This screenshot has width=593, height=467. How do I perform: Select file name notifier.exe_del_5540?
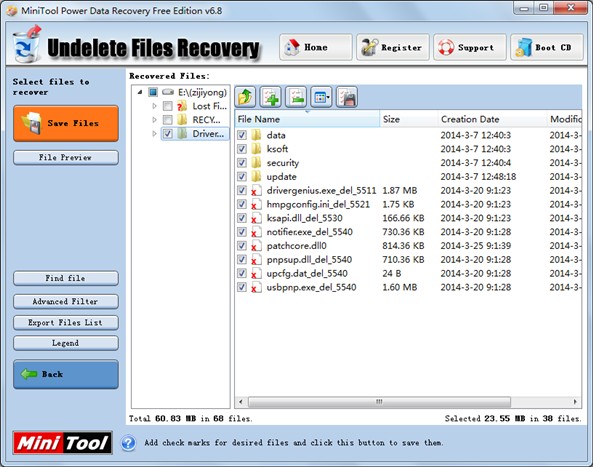(309, 232)
